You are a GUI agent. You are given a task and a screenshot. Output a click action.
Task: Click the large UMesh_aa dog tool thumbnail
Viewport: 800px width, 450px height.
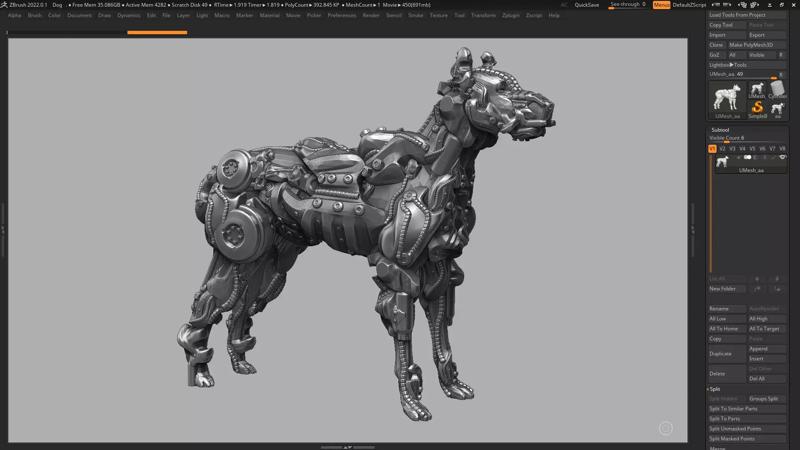pos(727,98)
